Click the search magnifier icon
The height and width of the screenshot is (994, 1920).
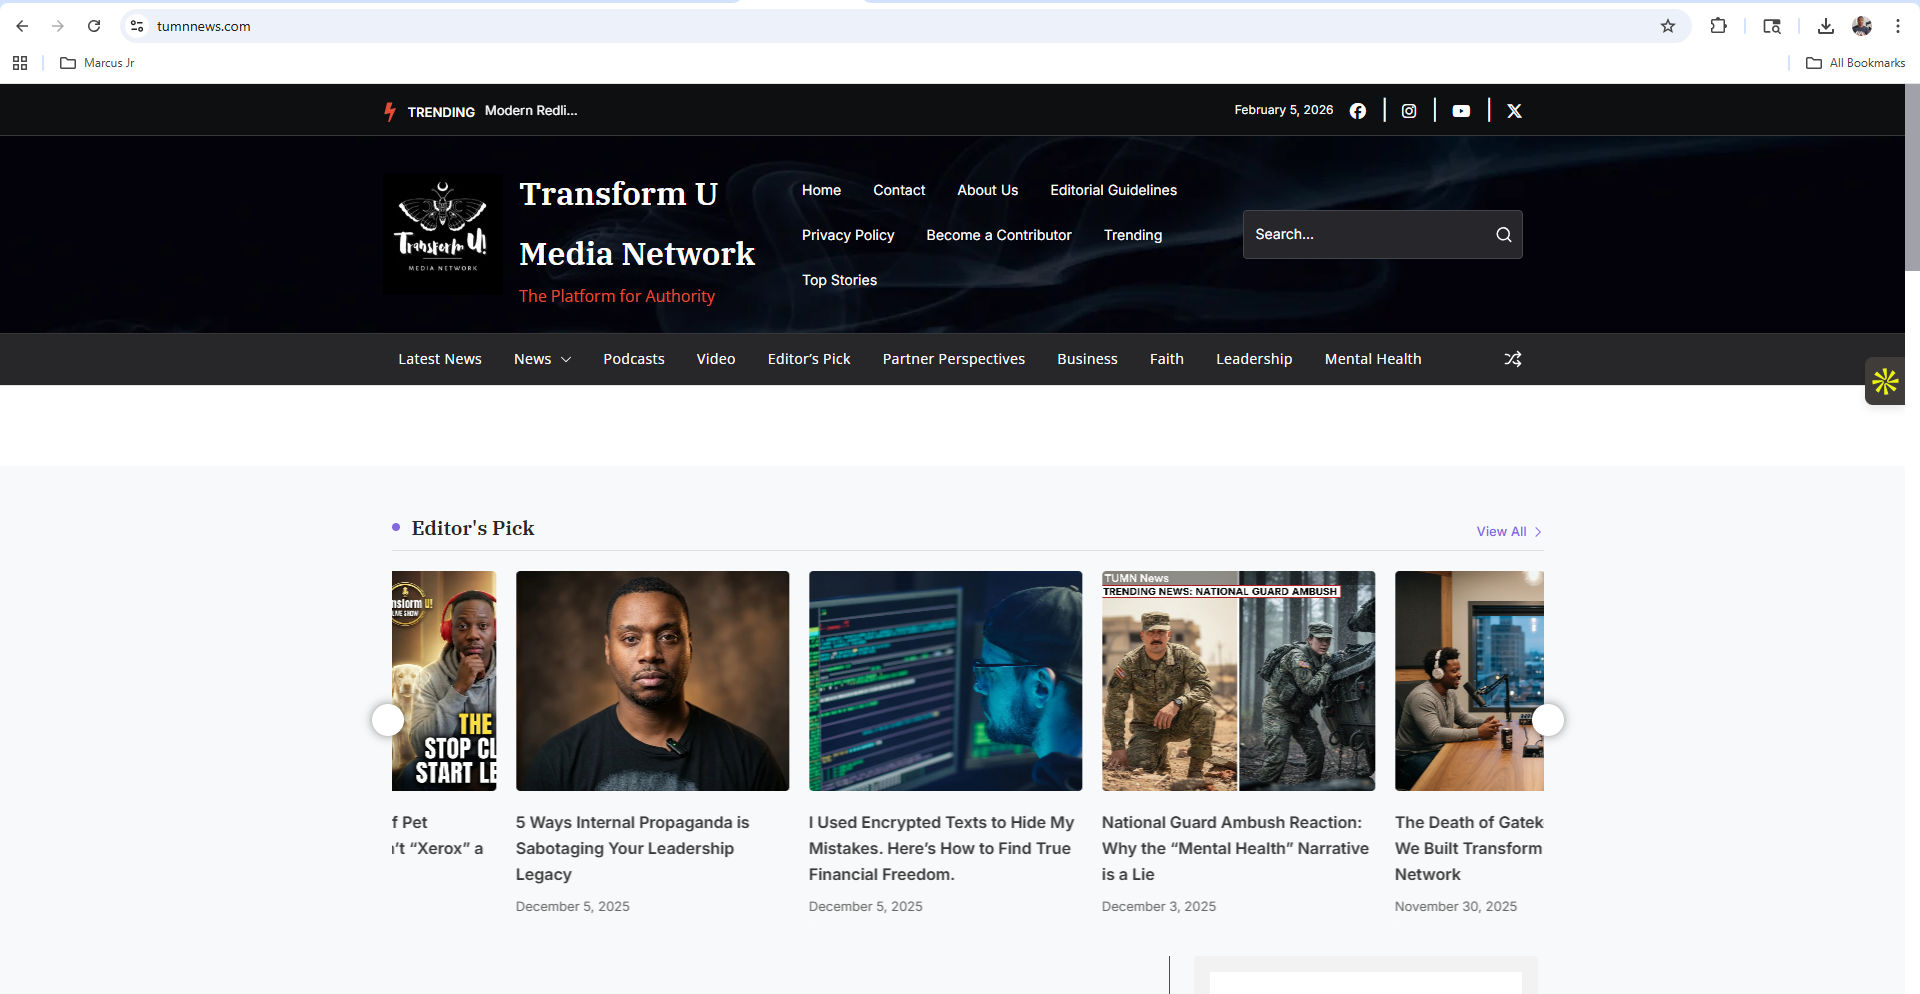1503,235
